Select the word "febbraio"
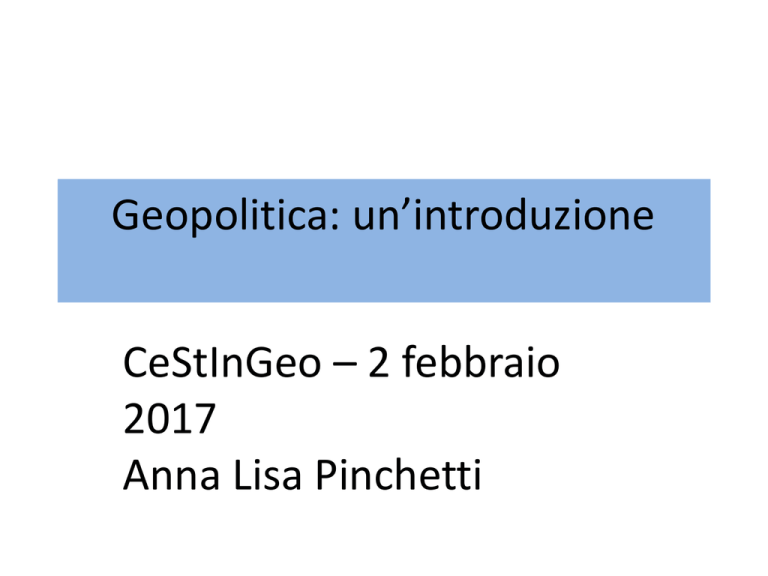The height and width of the screenshot is (576, 768). [x=480, y=361]
